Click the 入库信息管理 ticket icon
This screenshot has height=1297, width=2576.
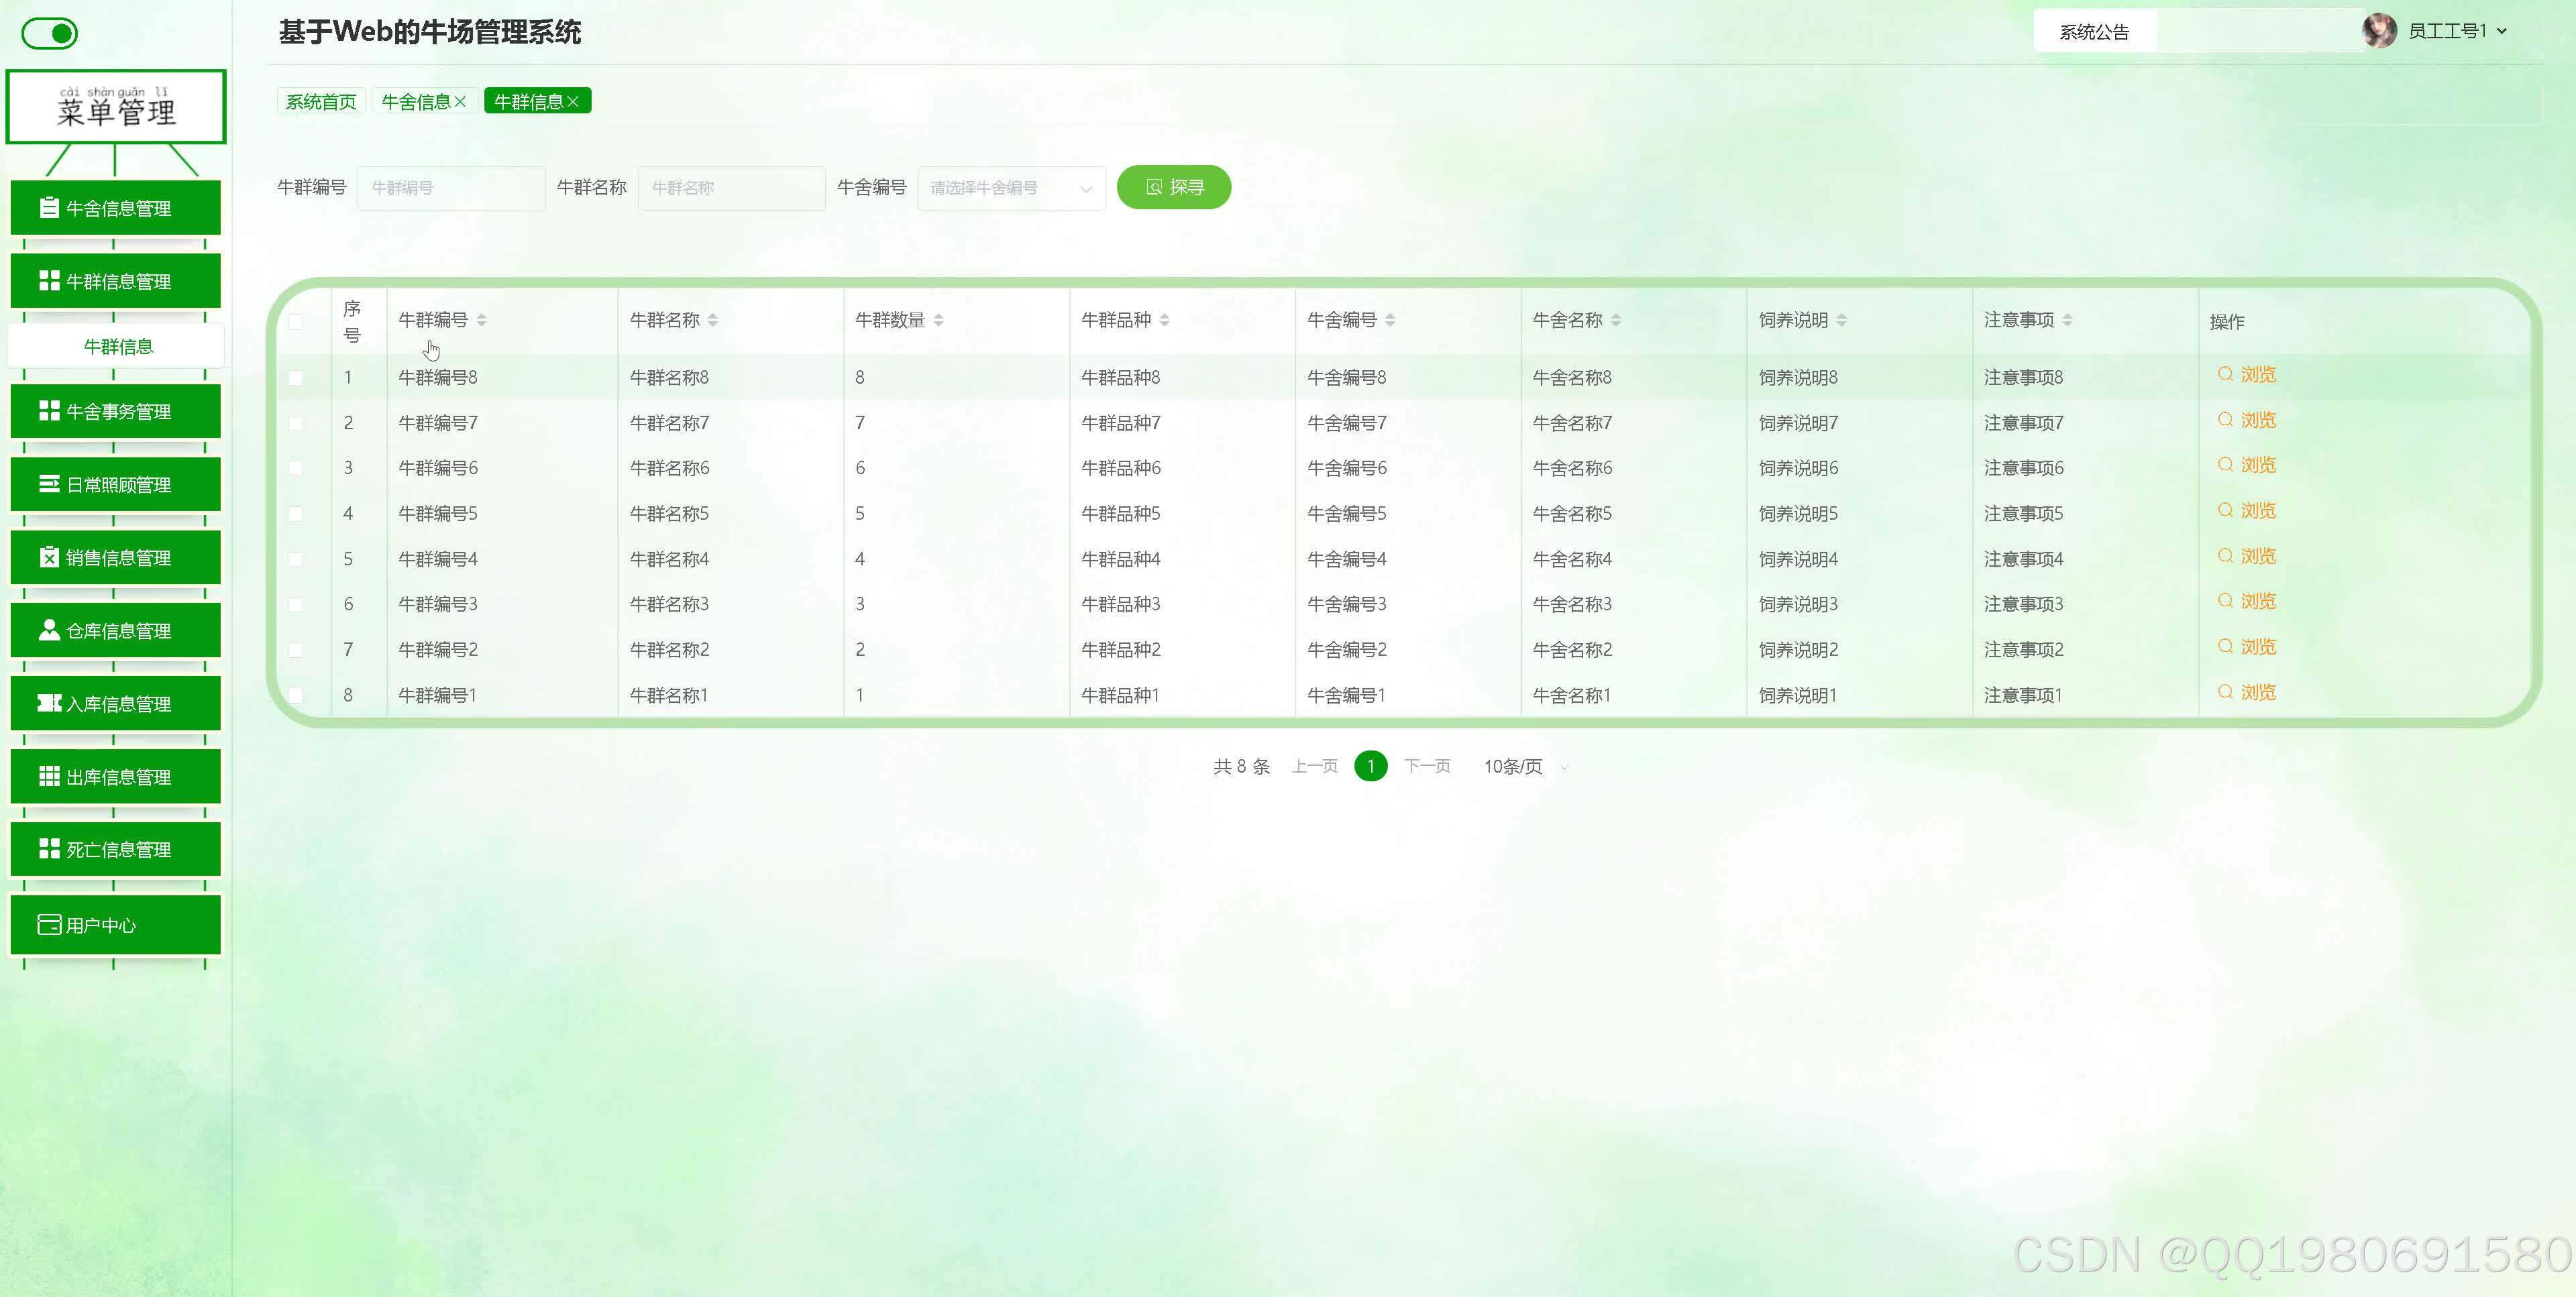[48, 703]
